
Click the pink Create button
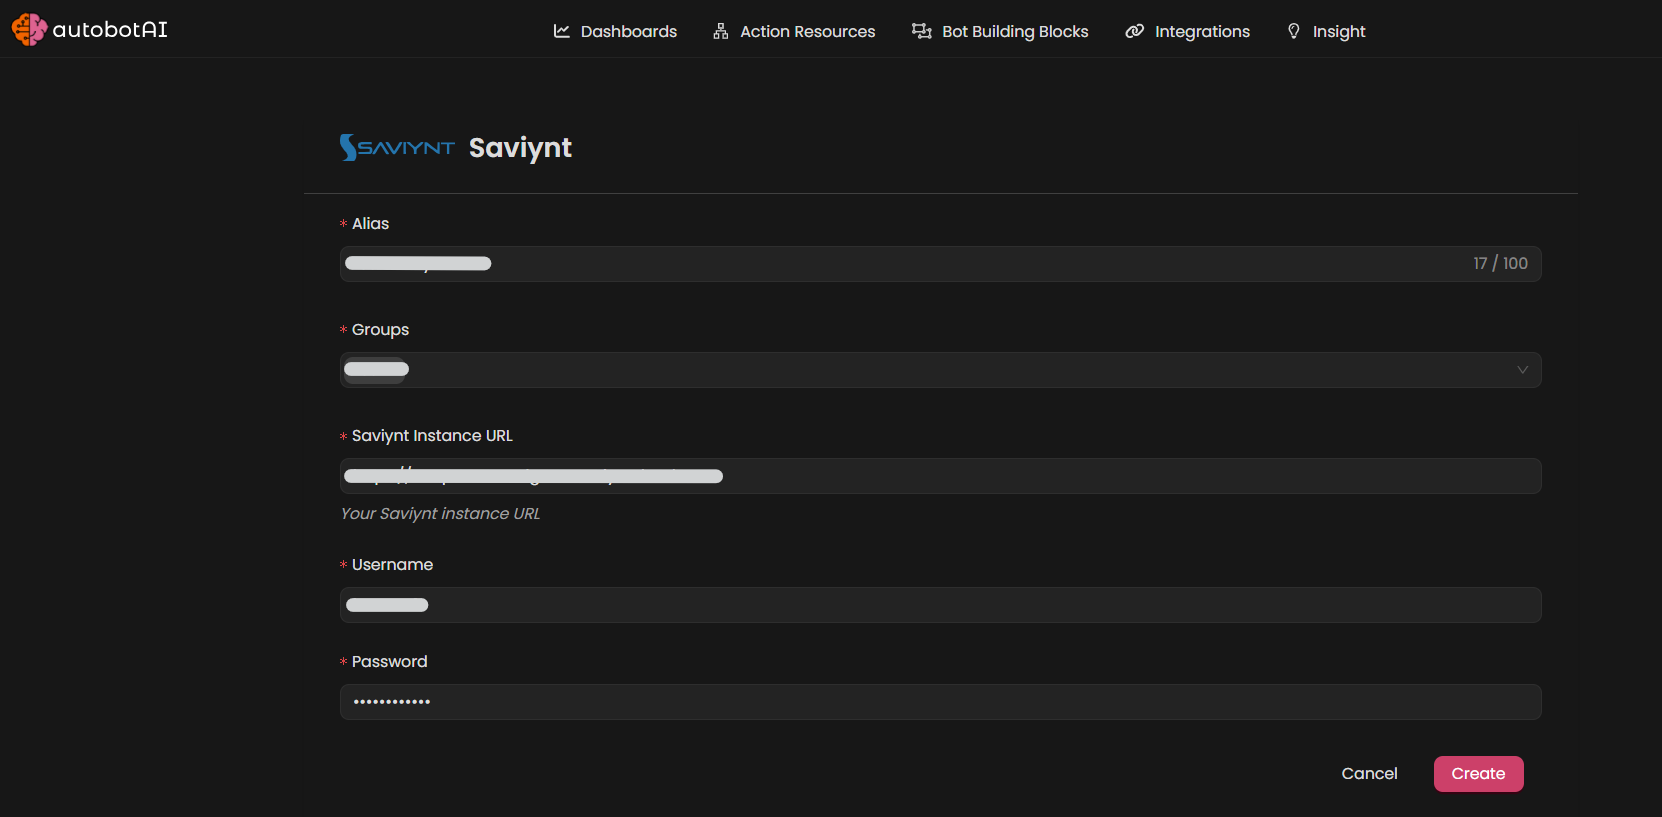(1478, 774)
